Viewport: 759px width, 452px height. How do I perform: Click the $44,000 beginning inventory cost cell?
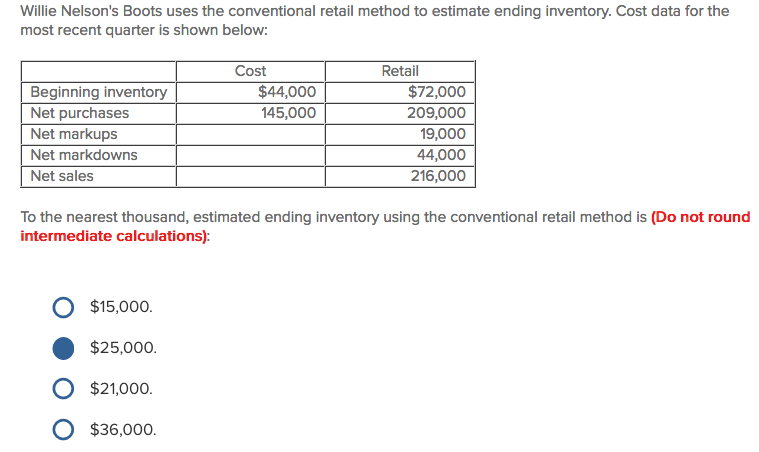click(x=287, y=92)
